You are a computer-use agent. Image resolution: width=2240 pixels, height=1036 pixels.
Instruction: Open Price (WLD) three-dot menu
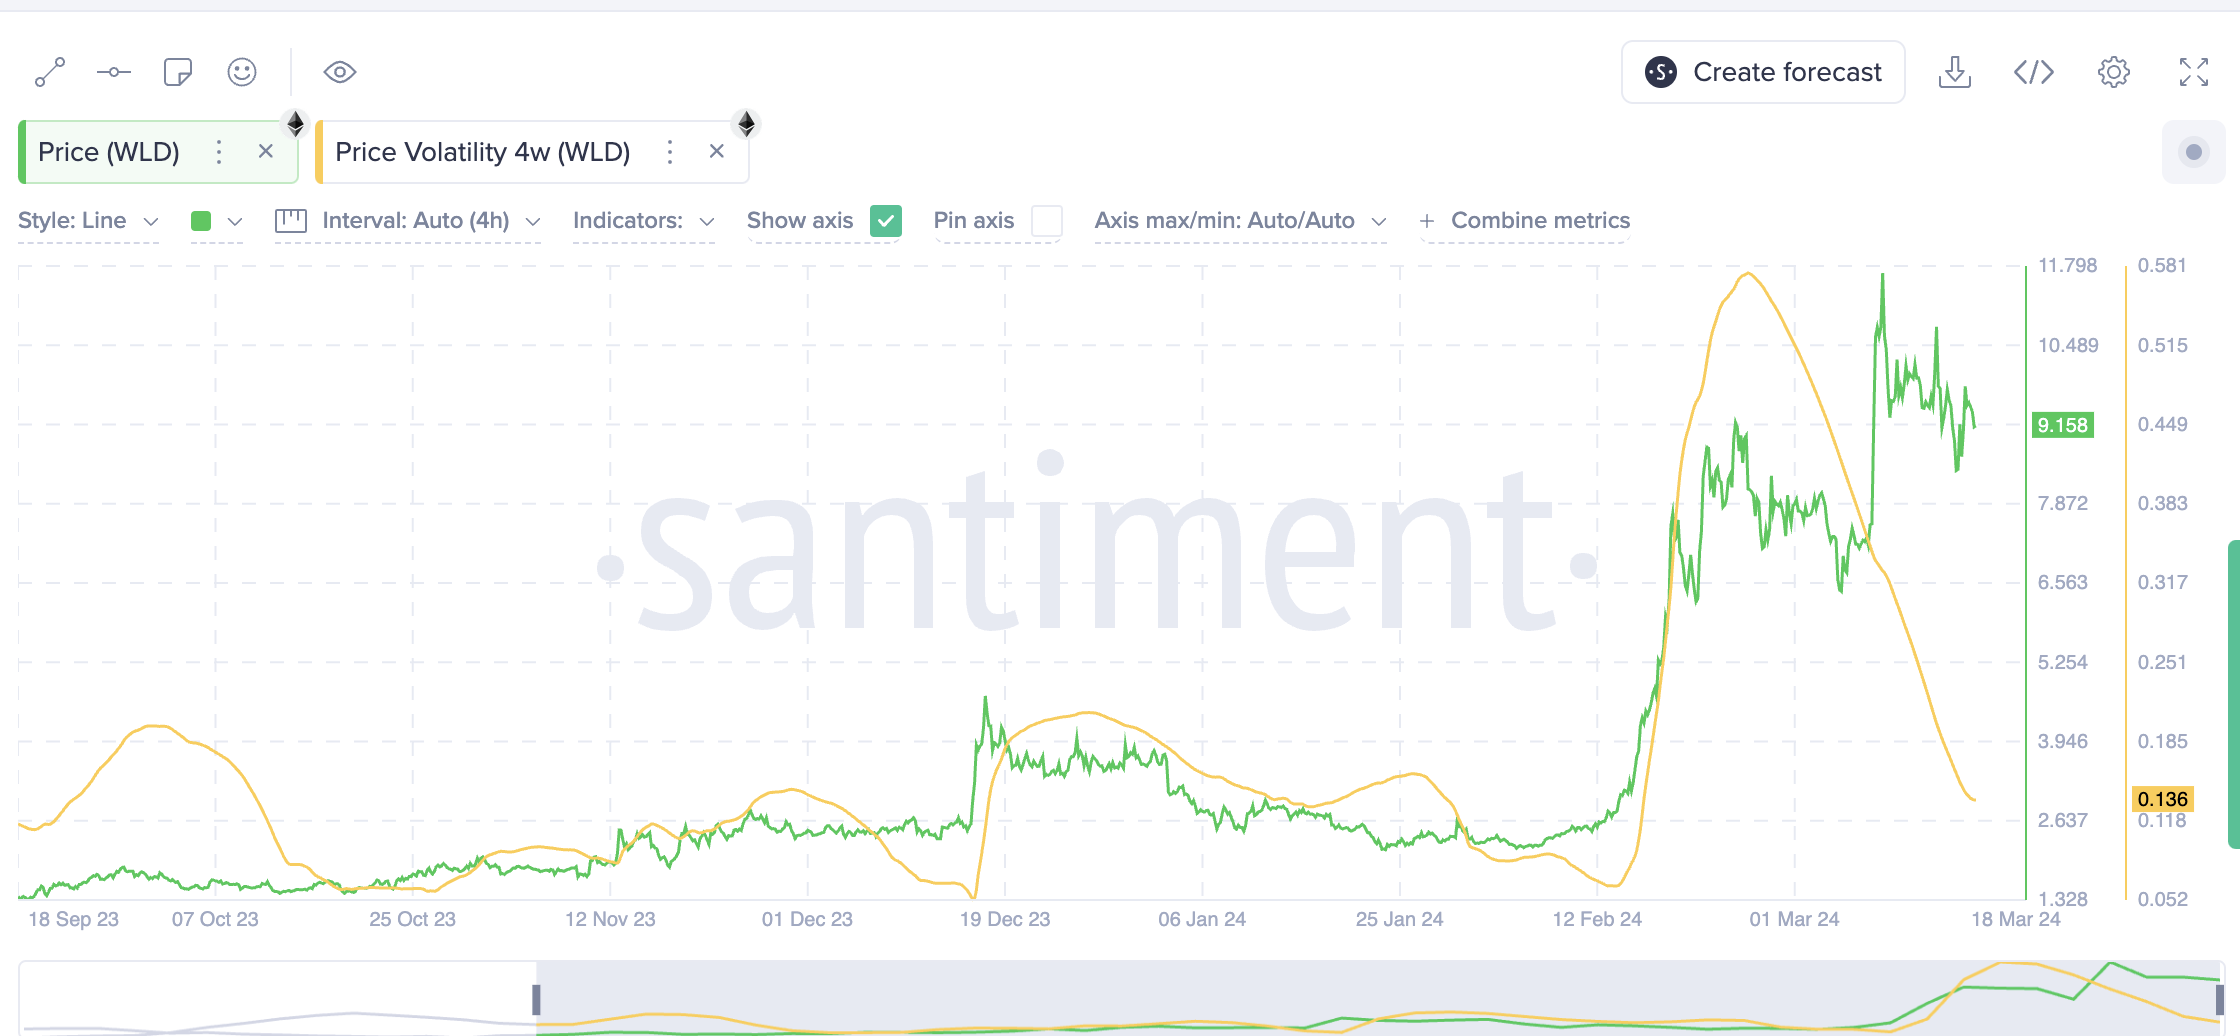219,152
